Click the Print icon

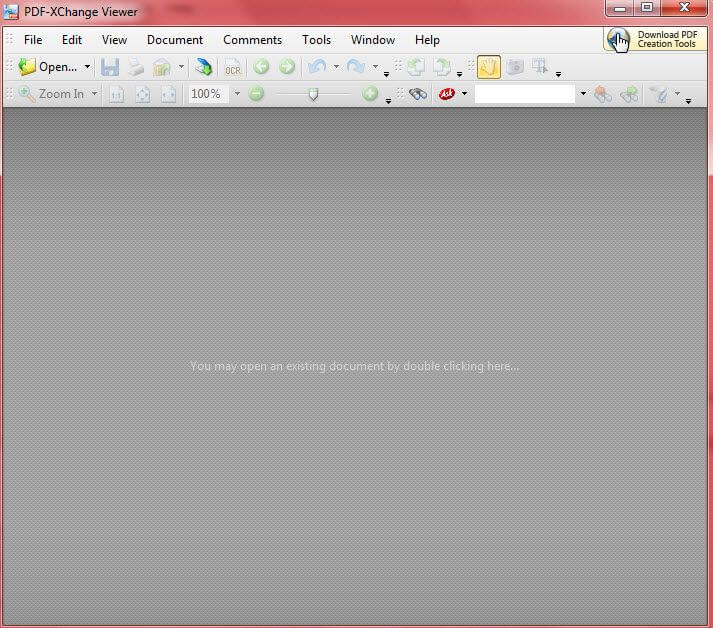pyautogui.click(x=136, y=67)
